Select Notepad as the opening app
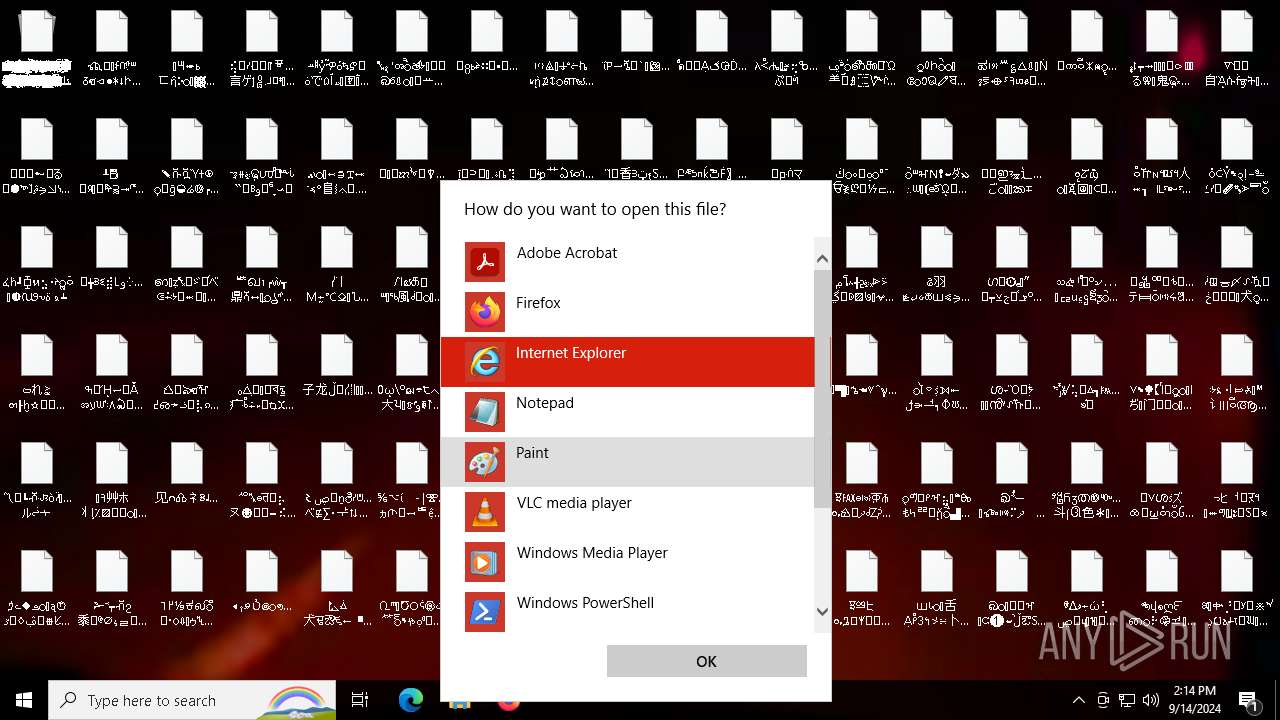The height and width of the screenshot is (720, 1280). pyautogui.click(x=628, y=412)
